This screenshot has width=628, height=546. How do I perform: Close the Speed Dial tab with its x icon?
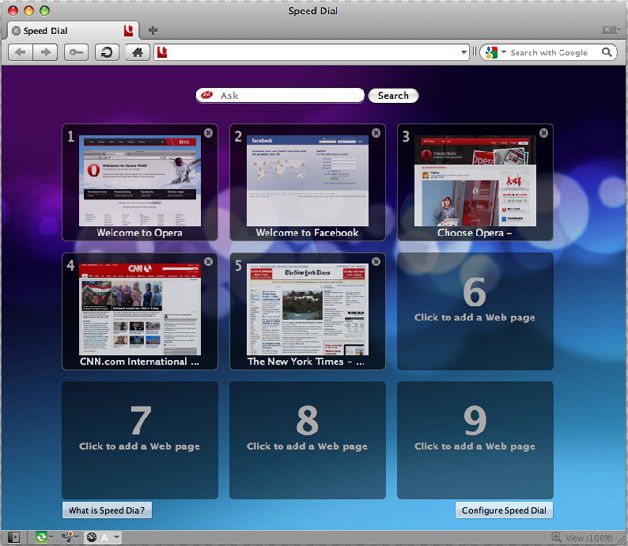[16, 31]
